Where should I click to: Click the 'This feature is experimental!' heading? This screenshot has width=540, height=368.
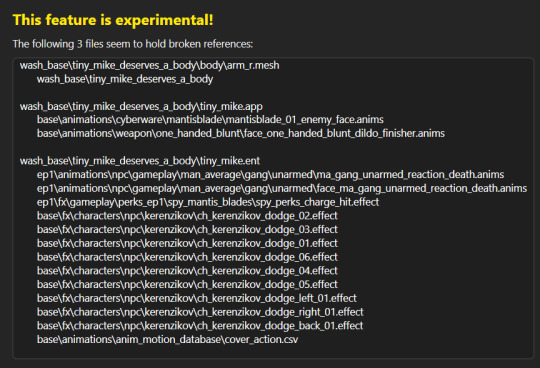tap(113, 20)
